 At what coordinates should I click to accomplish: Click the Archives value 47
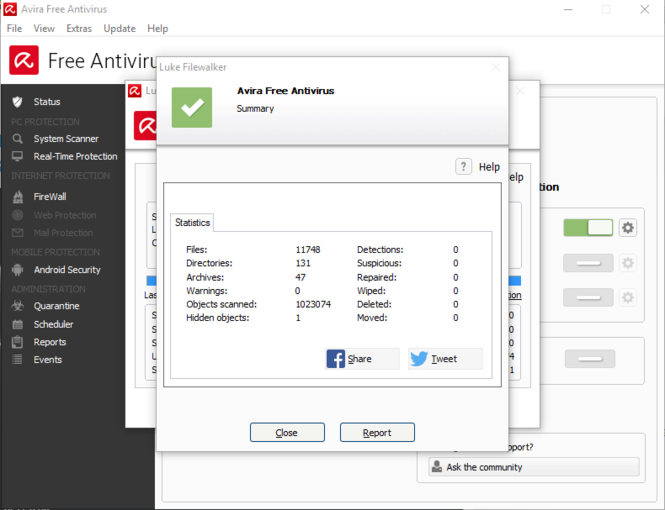point(300,277)
